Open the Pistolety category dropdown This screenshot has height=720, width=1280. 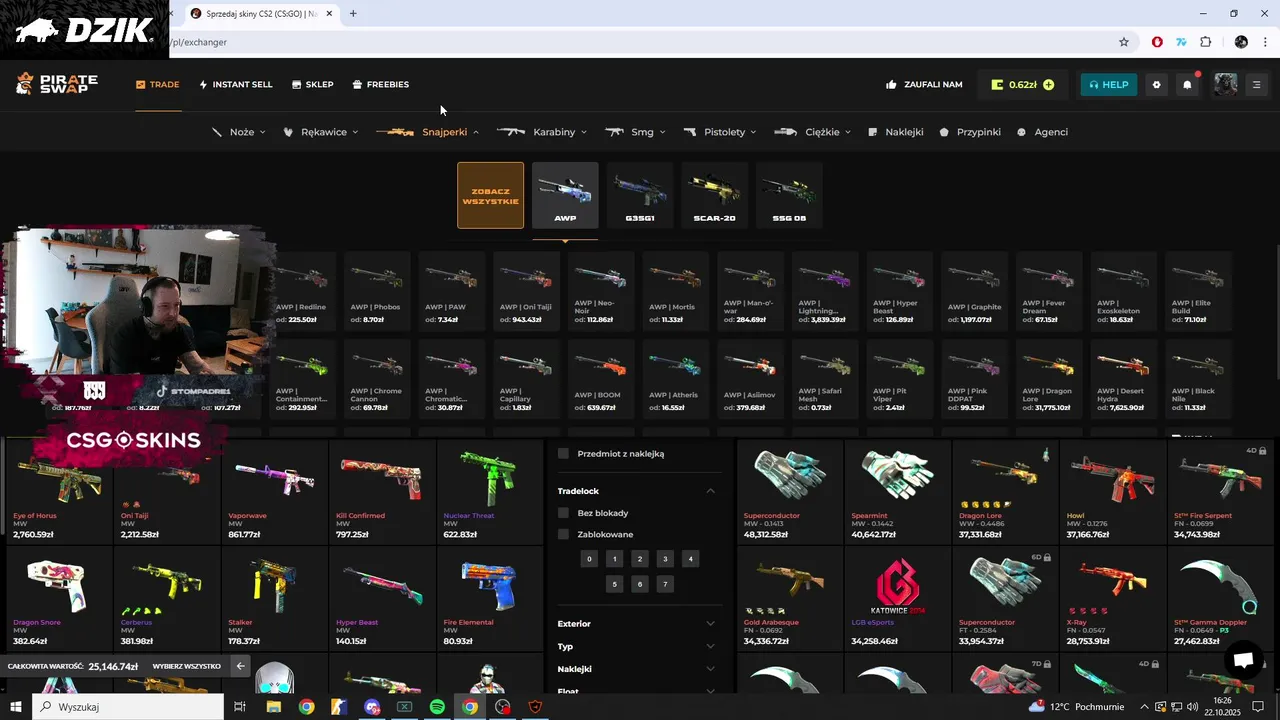click(x=721, y=132)
